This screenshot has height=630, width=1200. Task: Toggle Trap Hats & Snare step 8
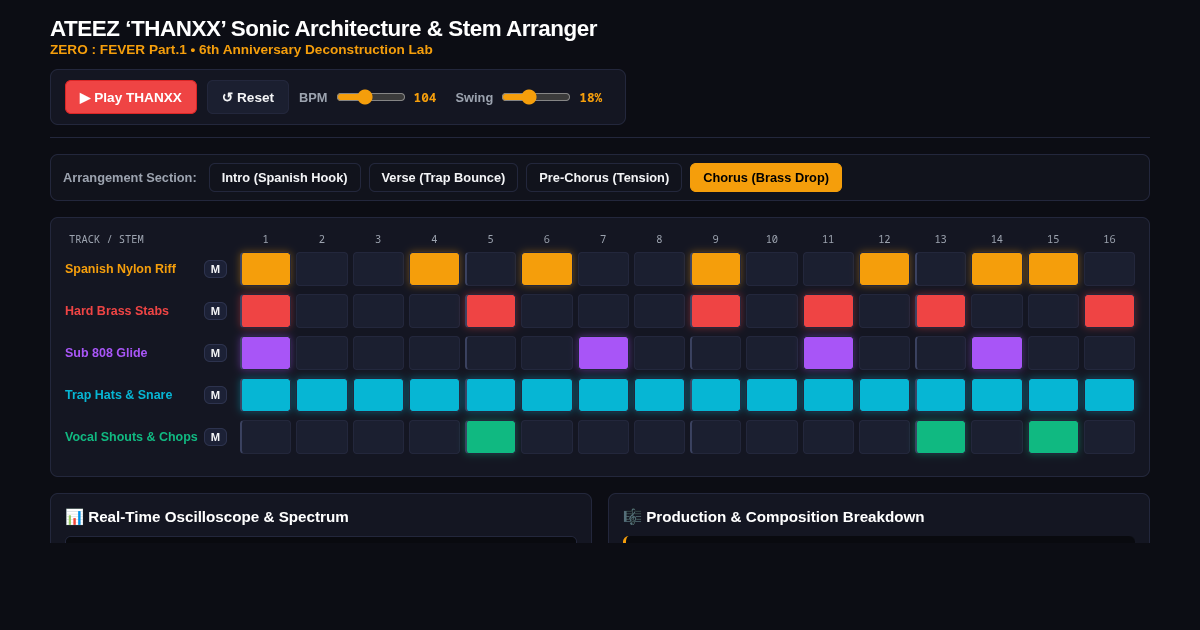coord(659,395)
